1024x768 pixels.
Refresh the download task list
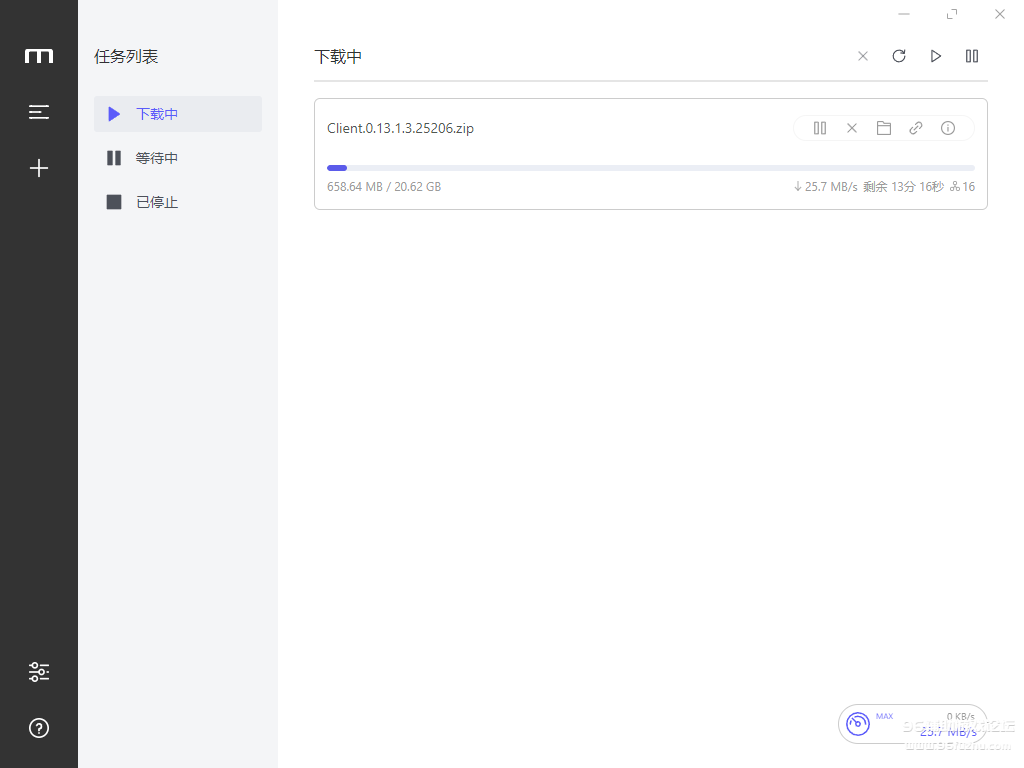pos(899,56)
